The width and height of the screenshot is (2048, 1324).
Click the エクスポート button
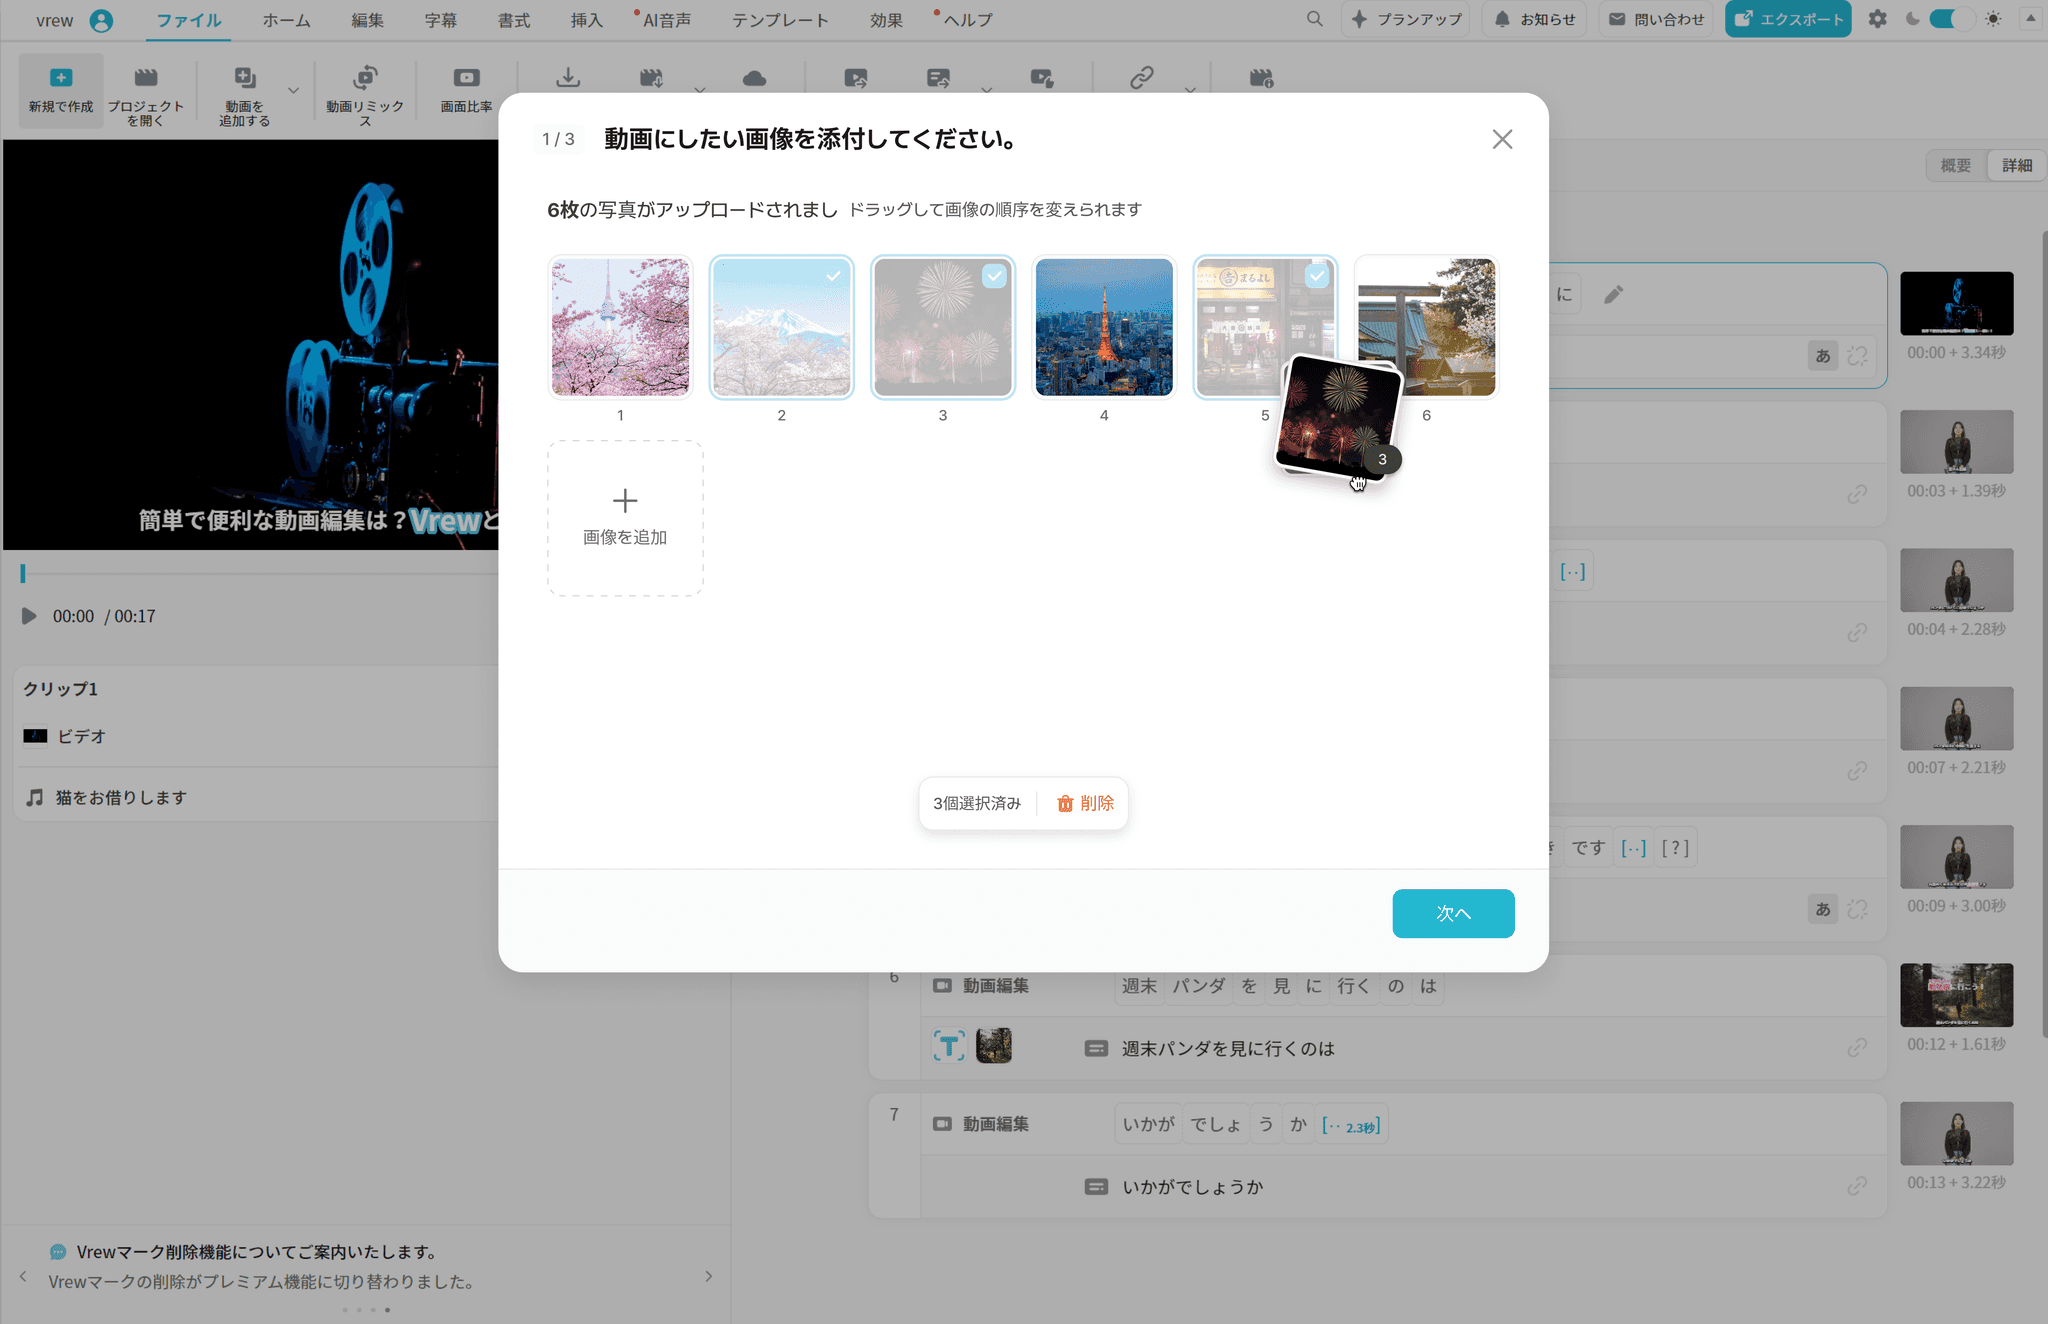pos(1787,19)
